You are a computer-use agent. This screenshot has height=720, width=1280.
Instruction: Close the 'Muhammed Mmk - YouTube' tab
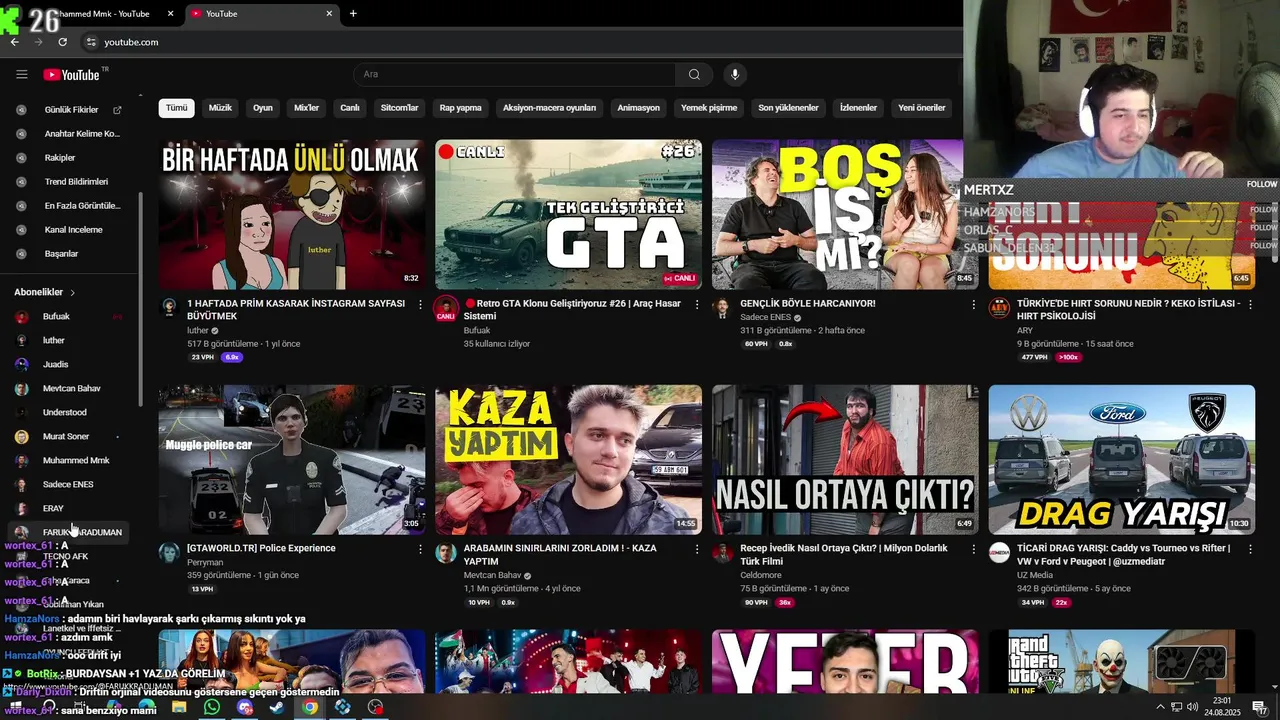(x=171, y=13)
